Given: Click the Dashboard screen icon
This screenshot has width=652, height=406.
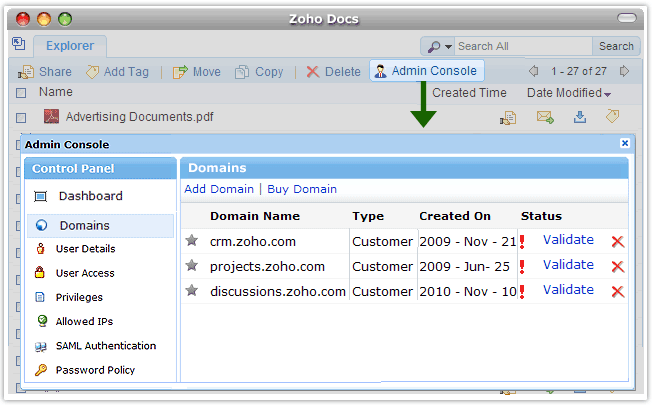Looking at the screenshot, I should tap(40, 196).
